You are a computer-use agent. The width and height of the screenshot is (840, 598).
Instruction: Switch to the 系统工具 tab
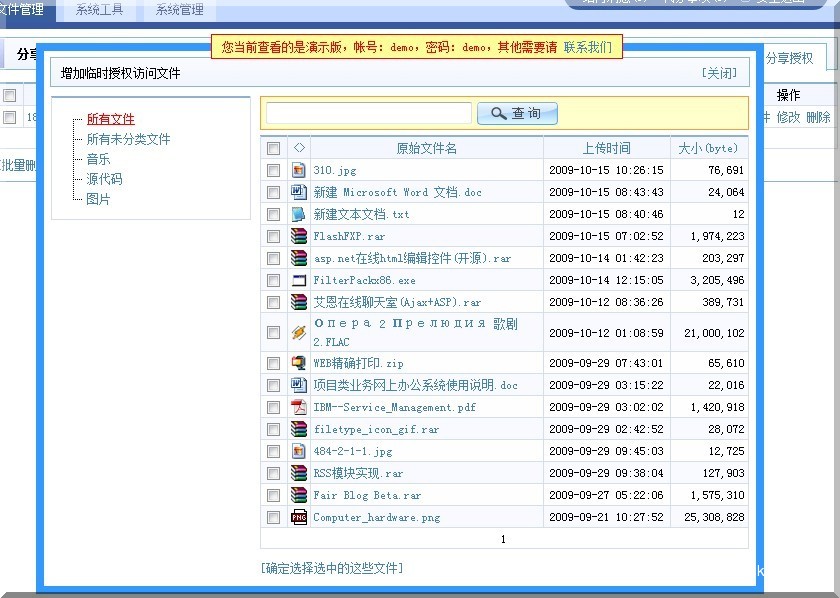point(99,10)
